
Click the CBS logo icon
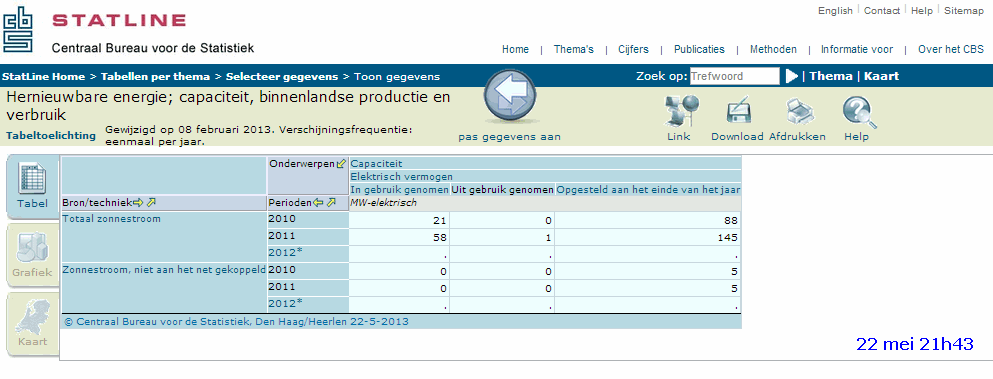[x=18, y=30]
